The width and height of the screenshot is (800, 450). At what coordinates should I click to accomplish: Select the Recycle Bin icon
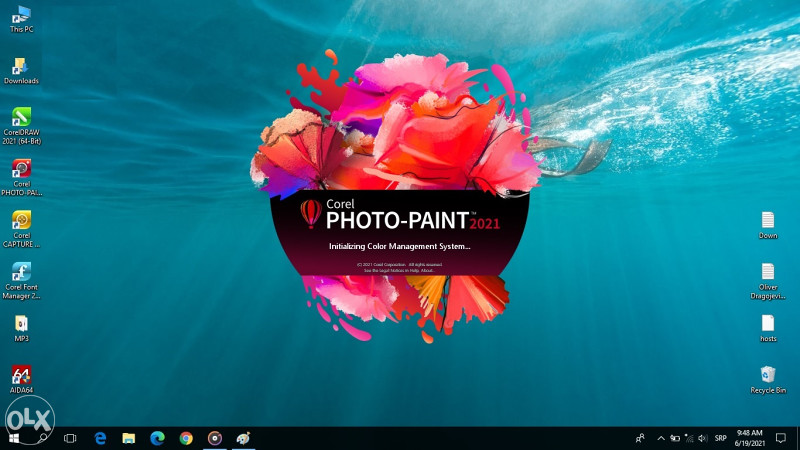tap(768, 380)
